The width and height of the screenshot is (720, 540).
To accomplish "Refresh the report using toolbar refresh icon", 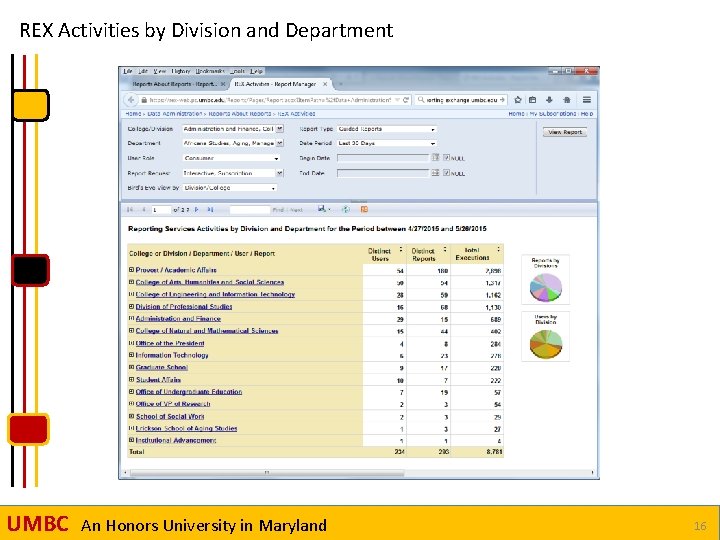I will point(346,209).
